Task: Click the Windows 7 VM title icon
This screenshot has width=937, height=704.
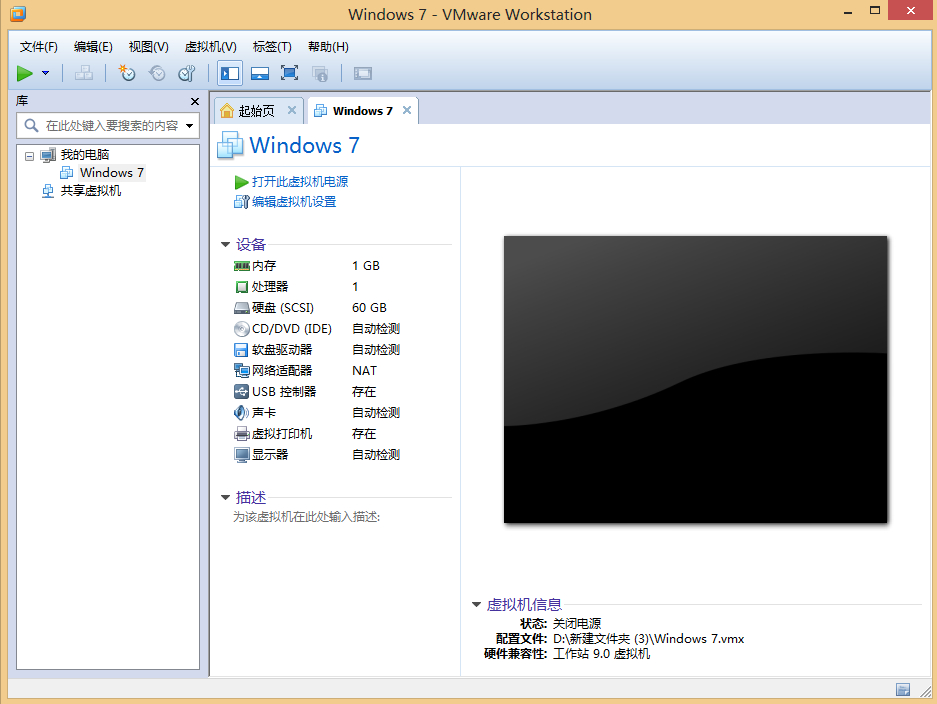Action: (230, 145)
